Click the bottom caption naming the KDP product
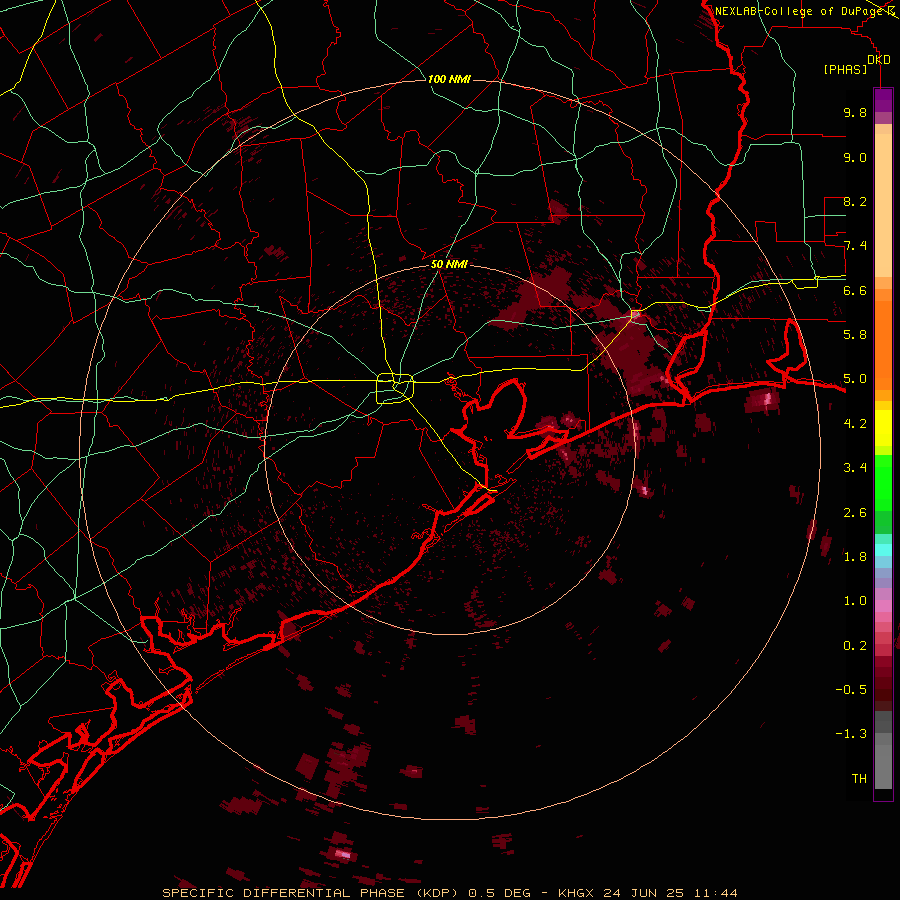The width and height of the screenshot is (900, 900). pos(450,893)
